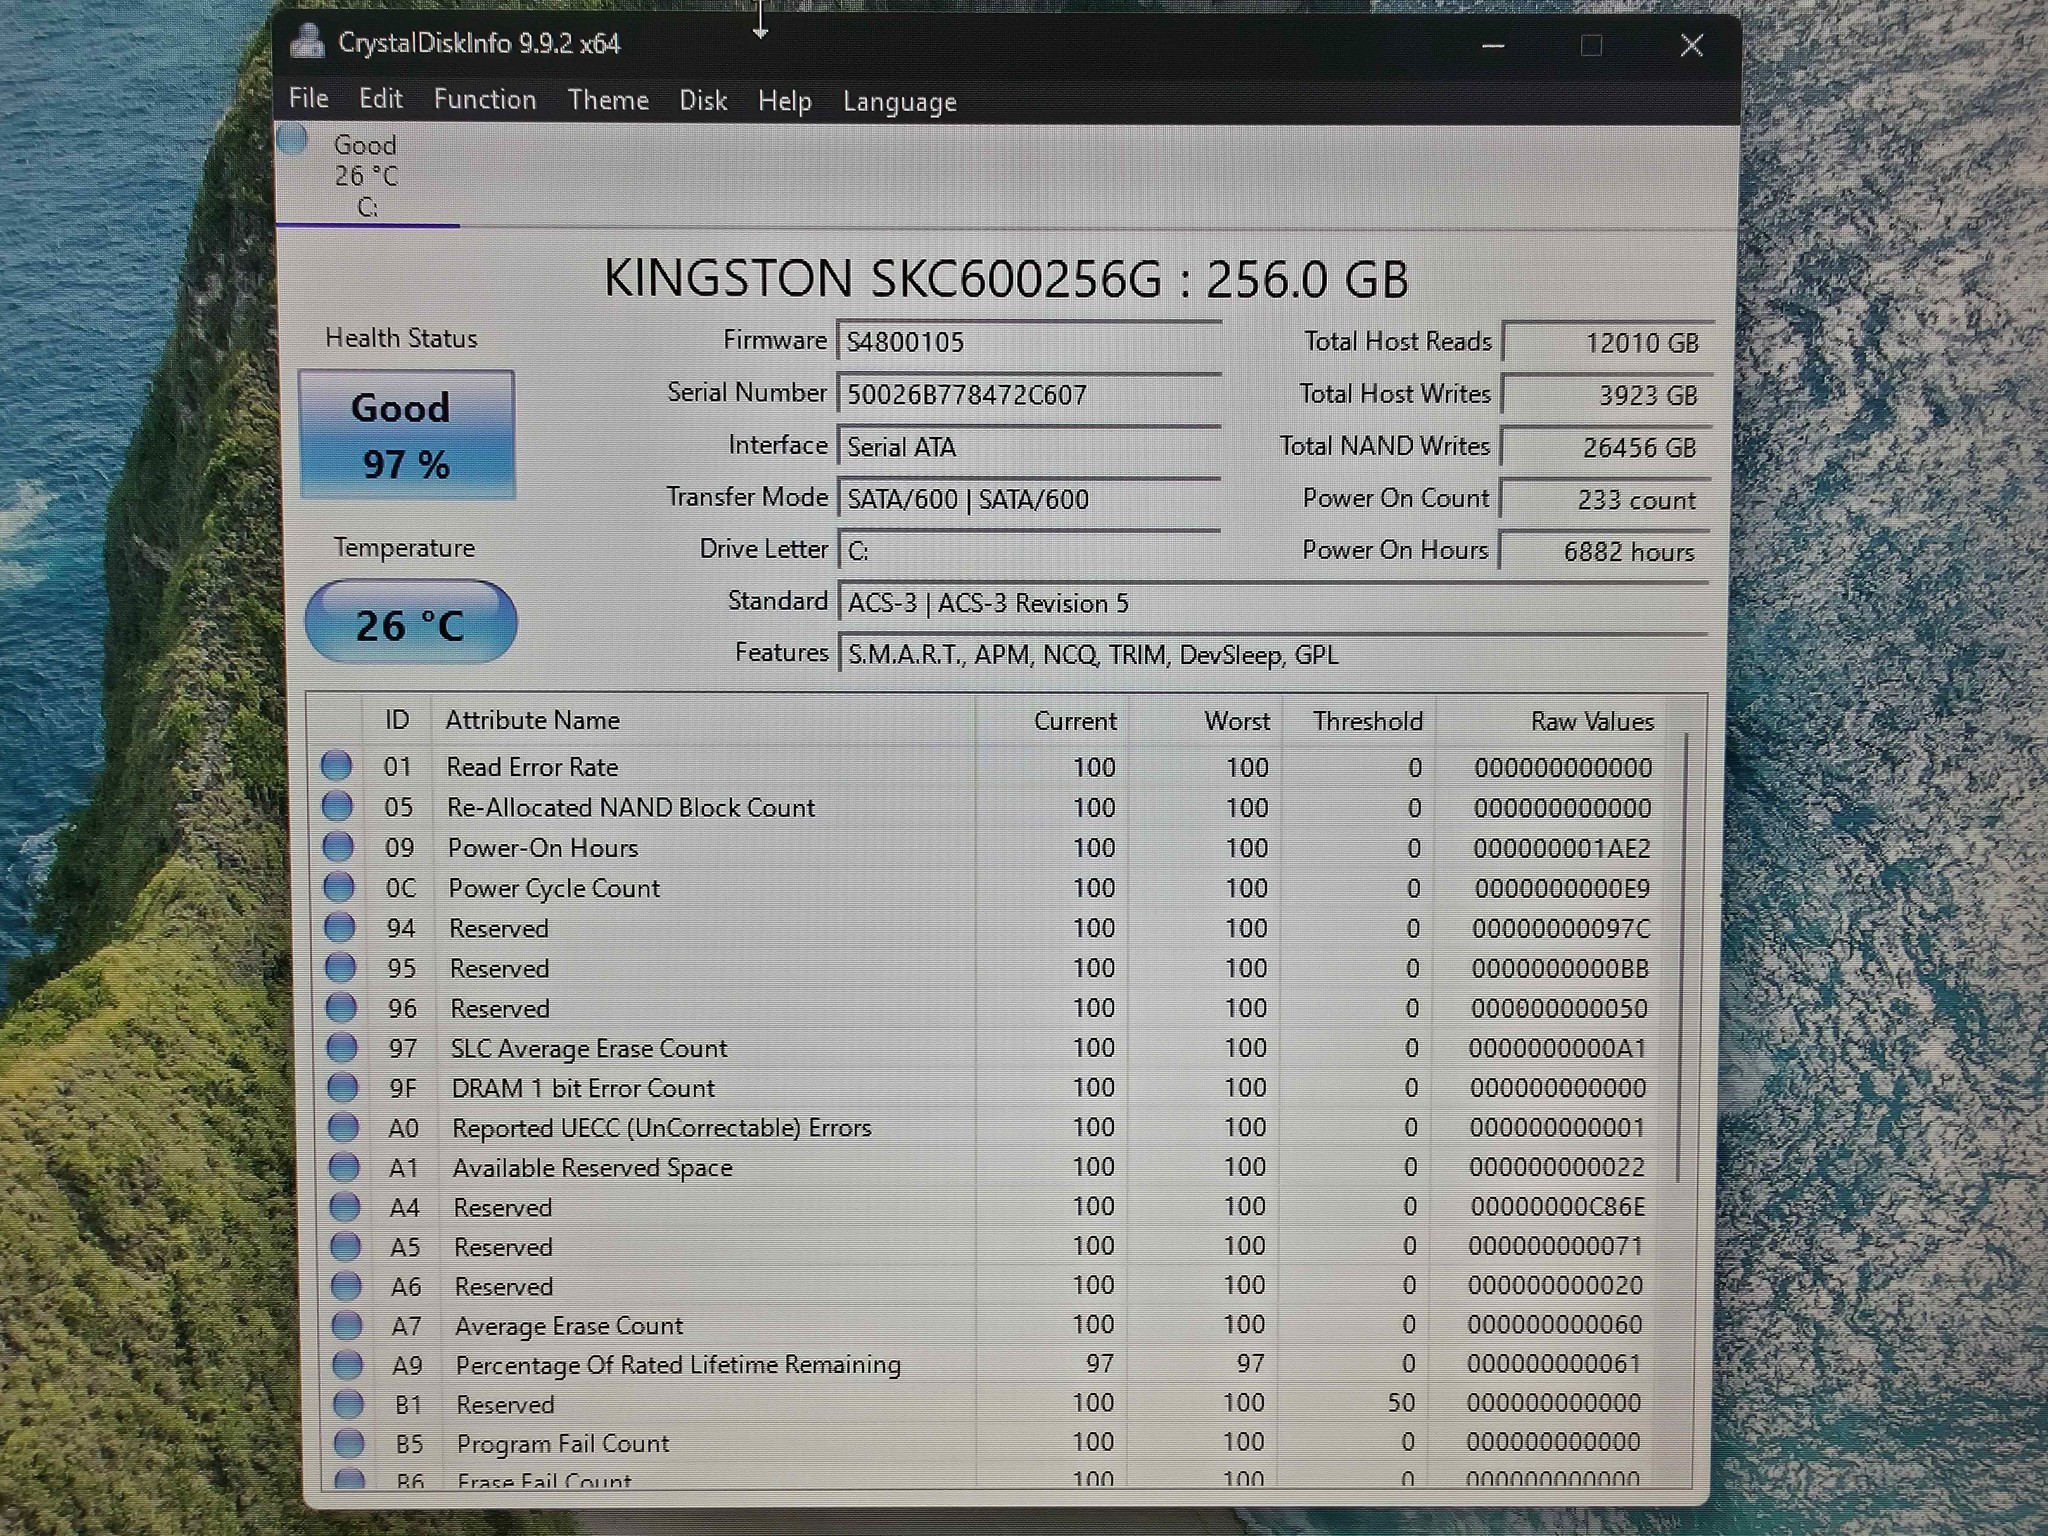Click the Total Host Reads value 12010 GB

[1608, 342]
